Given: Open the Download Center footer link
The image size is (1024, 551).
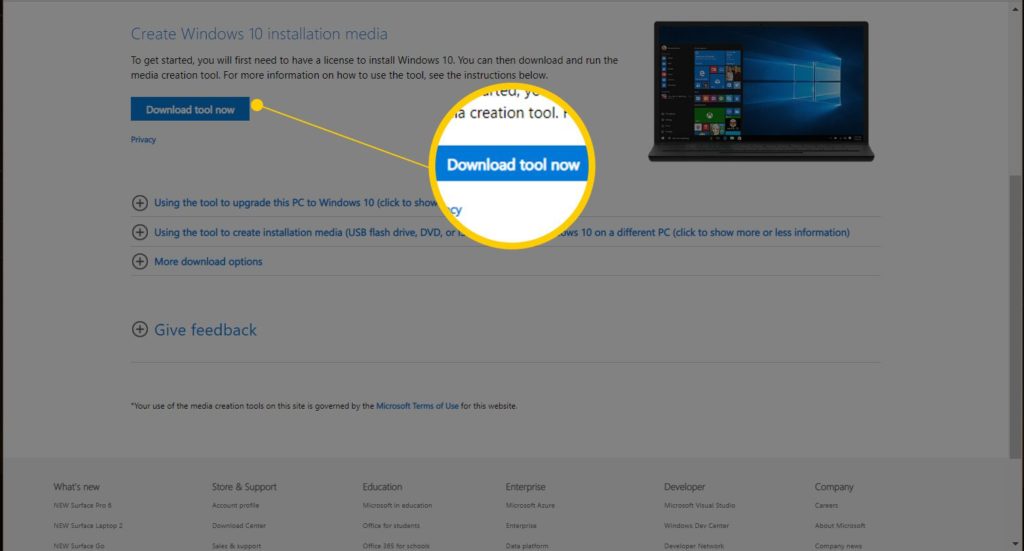Looking at the screenshot, I should (x=238, y=526).
